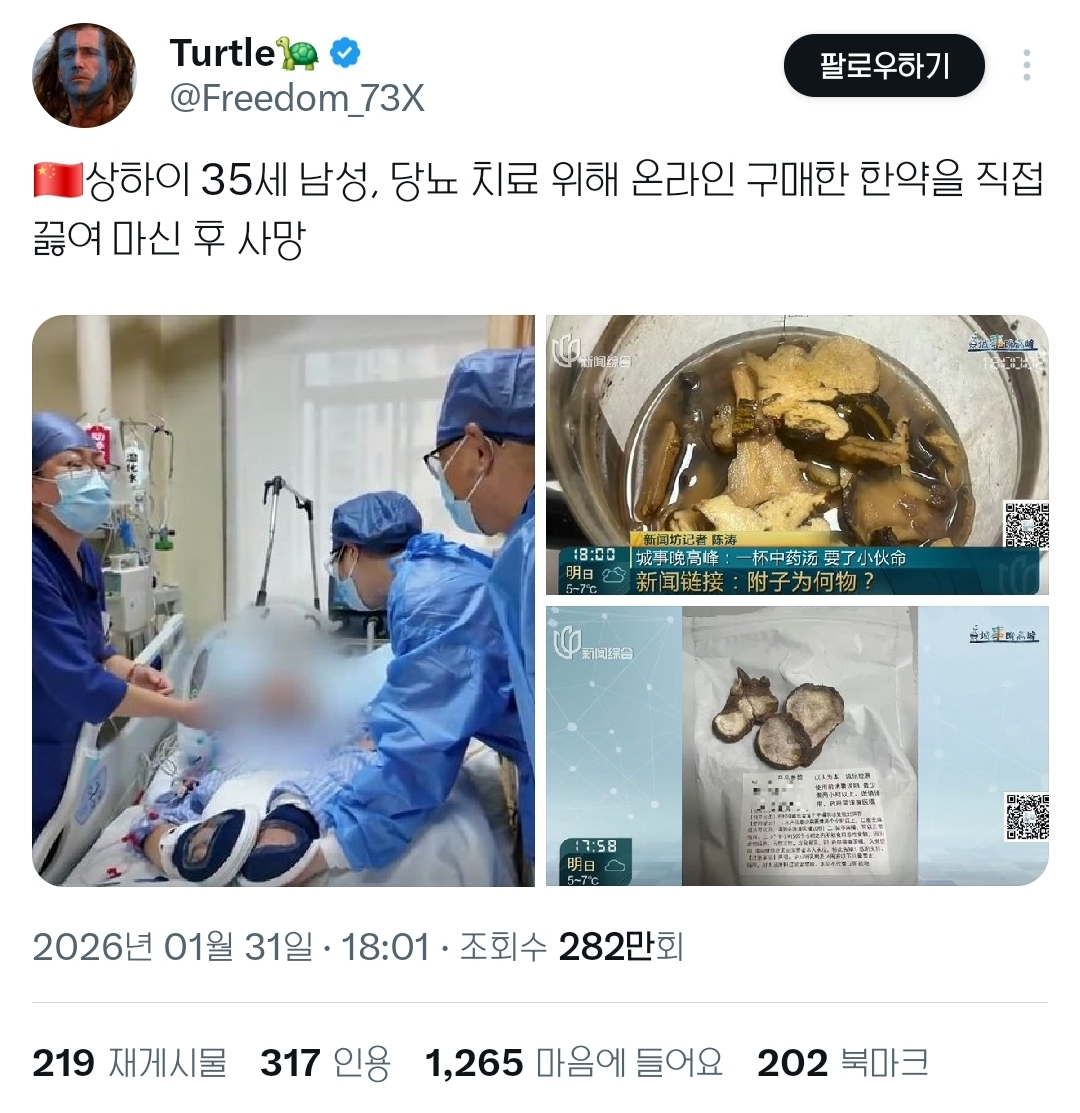Open the @Freedom_73X handle link
This screenshot has height=1113, width=1080.
coord(297,98)
